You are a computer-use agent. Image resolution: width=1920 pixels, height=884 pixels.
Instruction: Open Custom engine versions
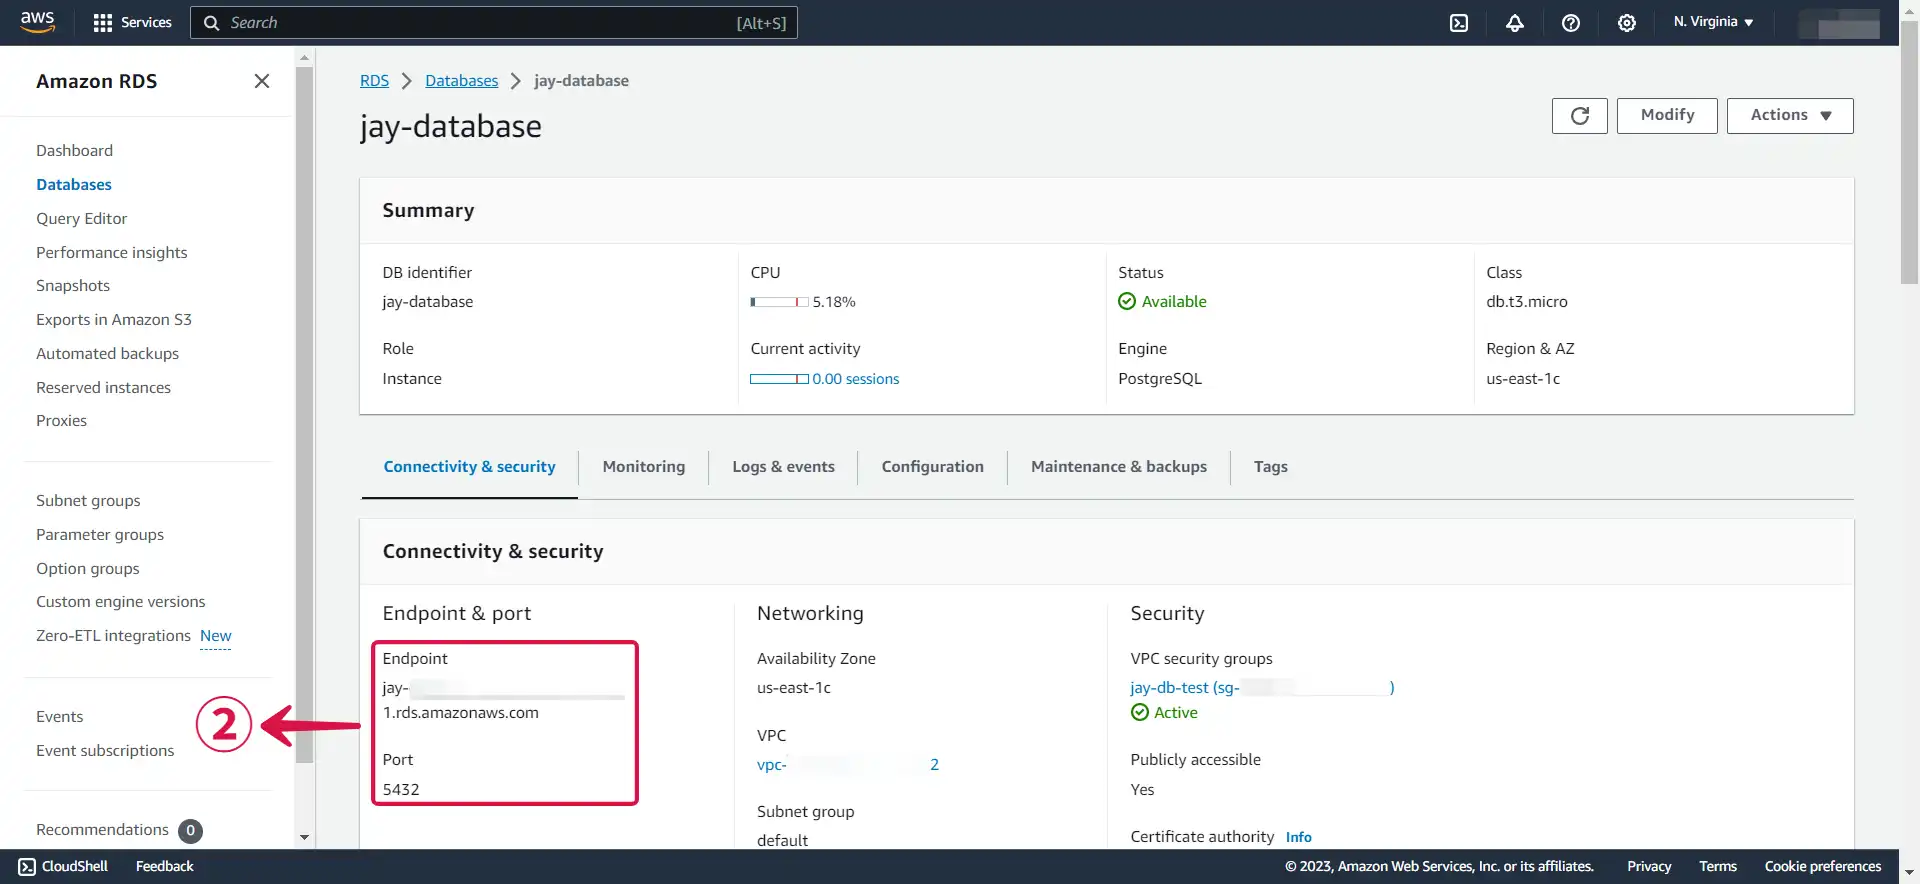click(120, 602)
